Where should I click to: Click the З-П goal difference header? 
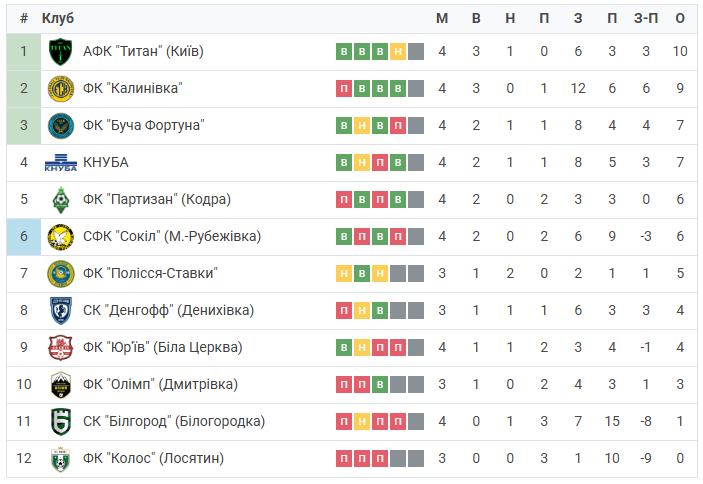point(646,18)
